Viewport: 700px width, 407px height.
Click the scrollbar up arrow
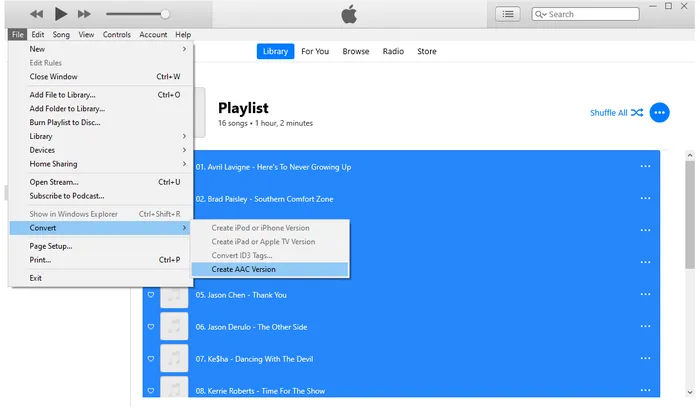pyautogui.click(x=690, y=155)
